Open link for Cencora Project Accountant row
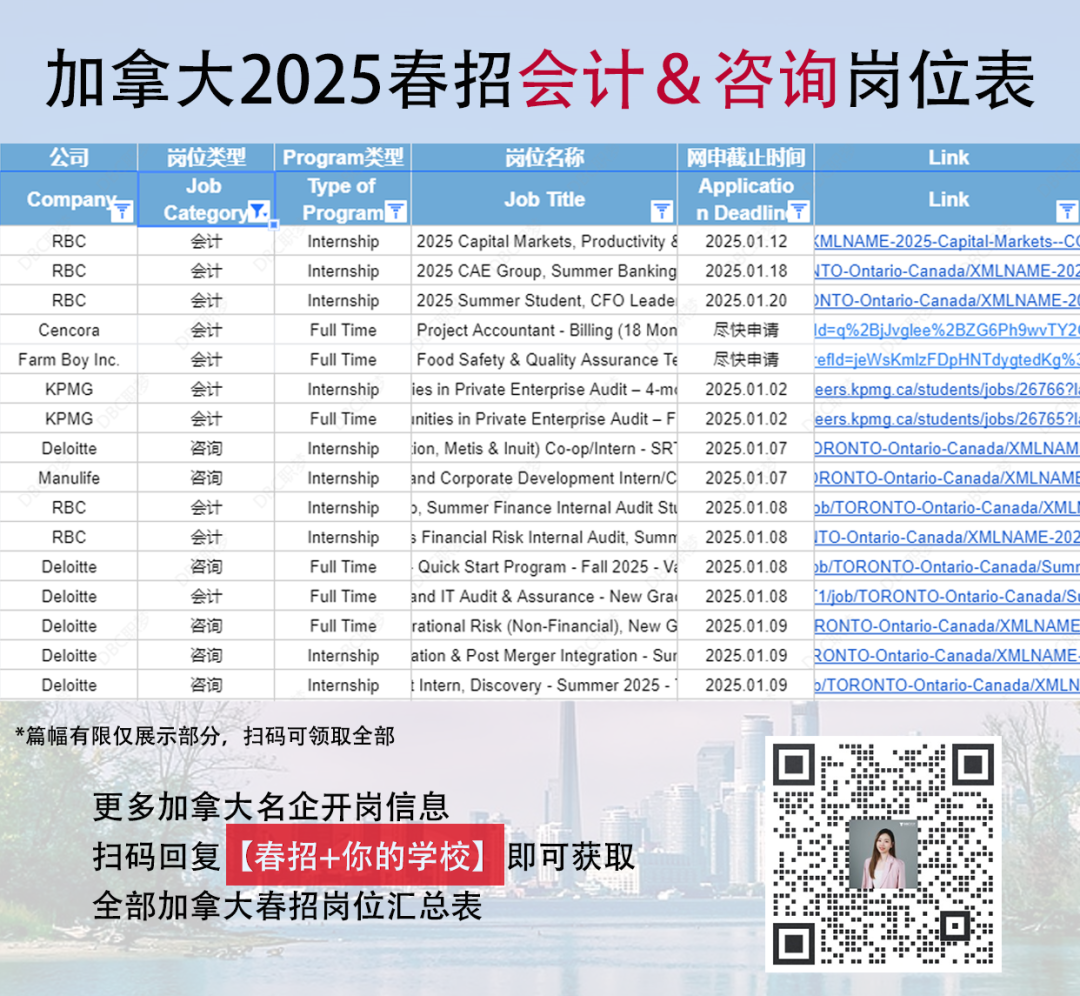 click(946, 331)
